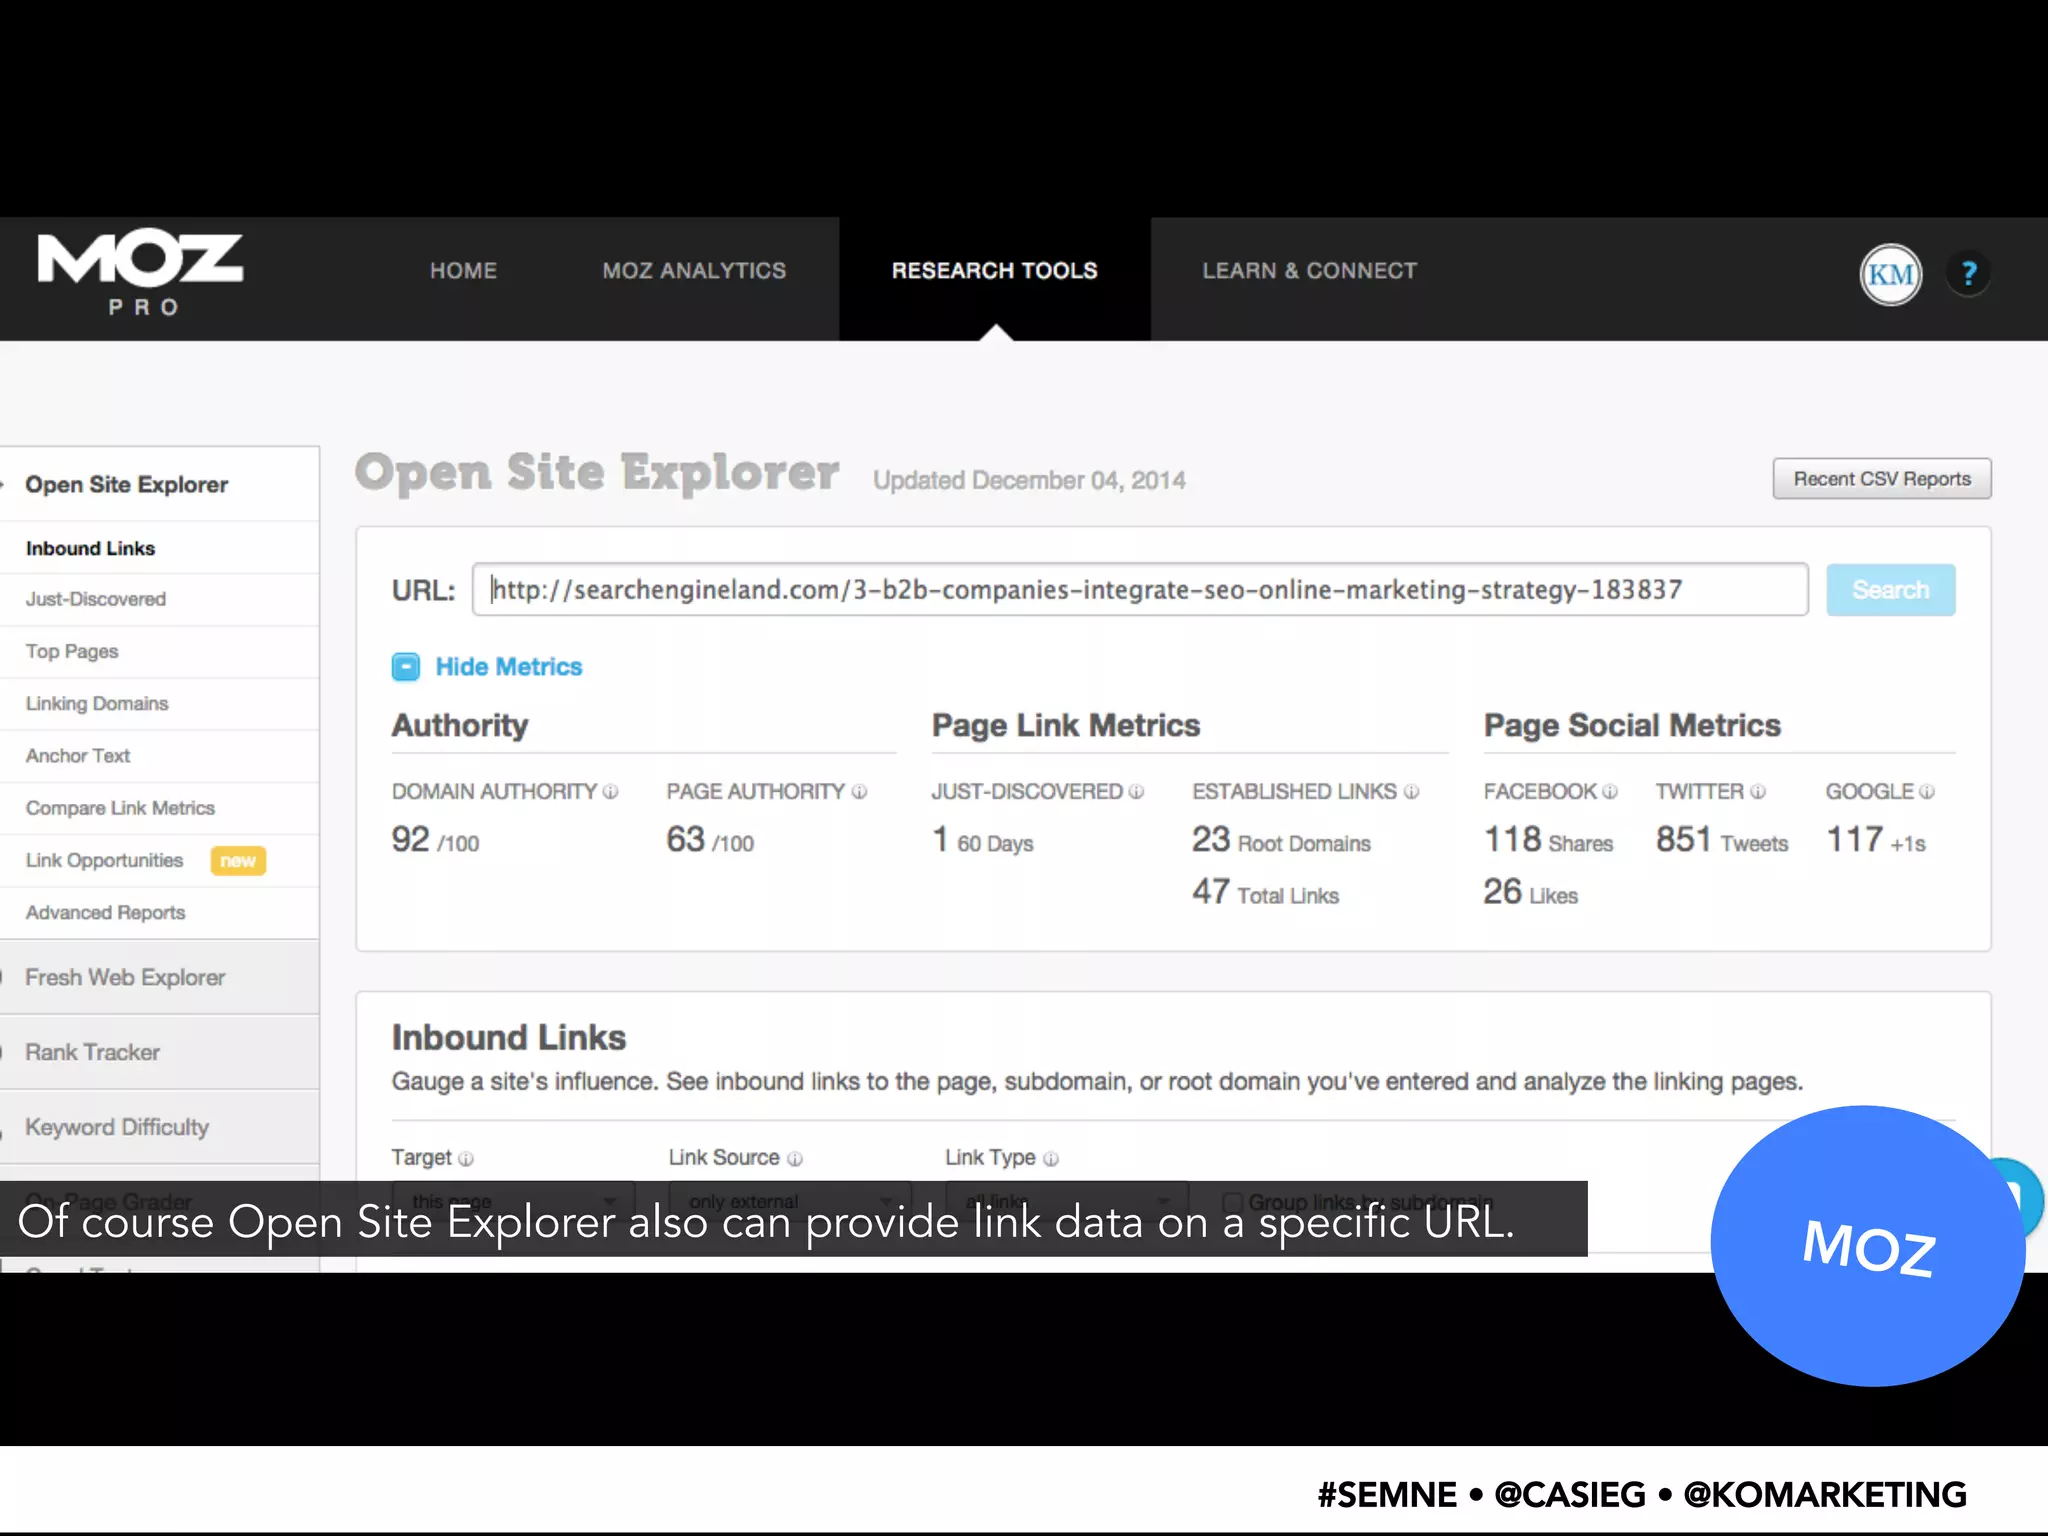Viewport: 2048px width, 1536px height.
Task: Click the "Gauge a site's influence" description text
Action: tap(1097, 1082)
